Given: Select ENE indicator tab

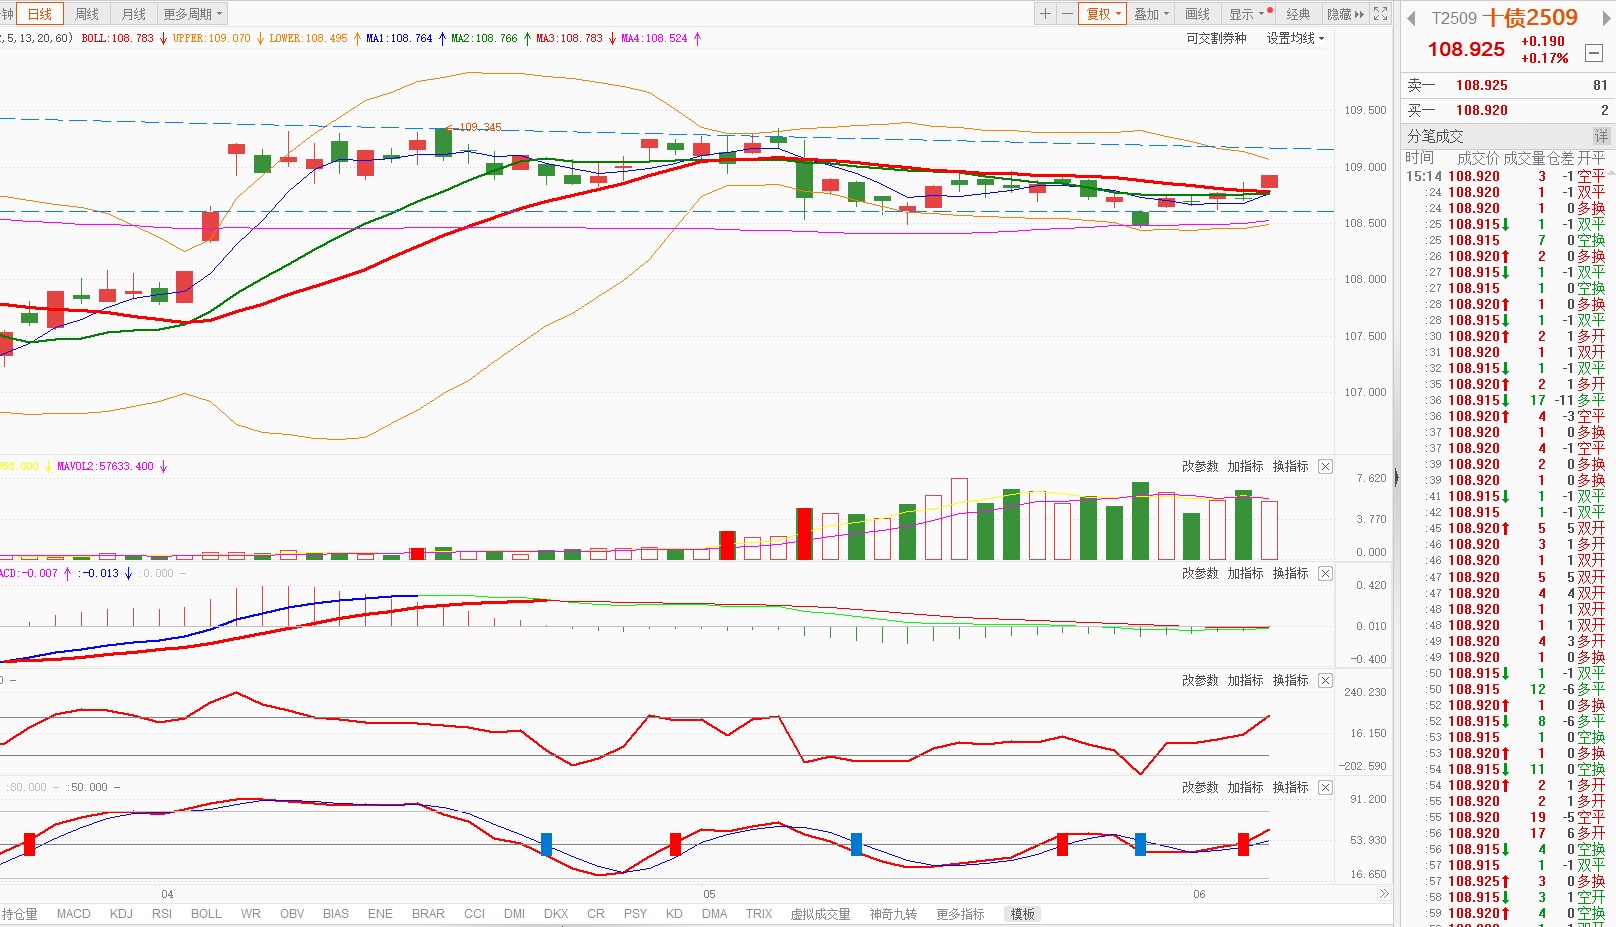Looking at the screenshot, I should 380,914.
